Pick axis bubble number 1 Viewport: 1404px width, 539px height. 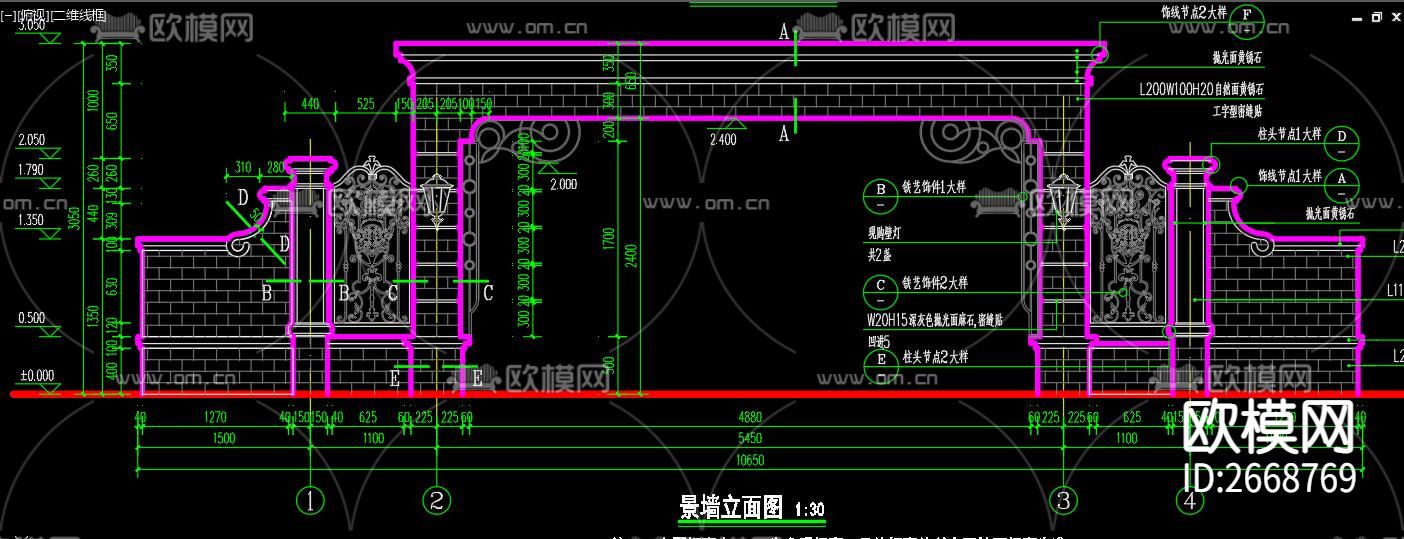pyautogui.click(x=310, y=499)
